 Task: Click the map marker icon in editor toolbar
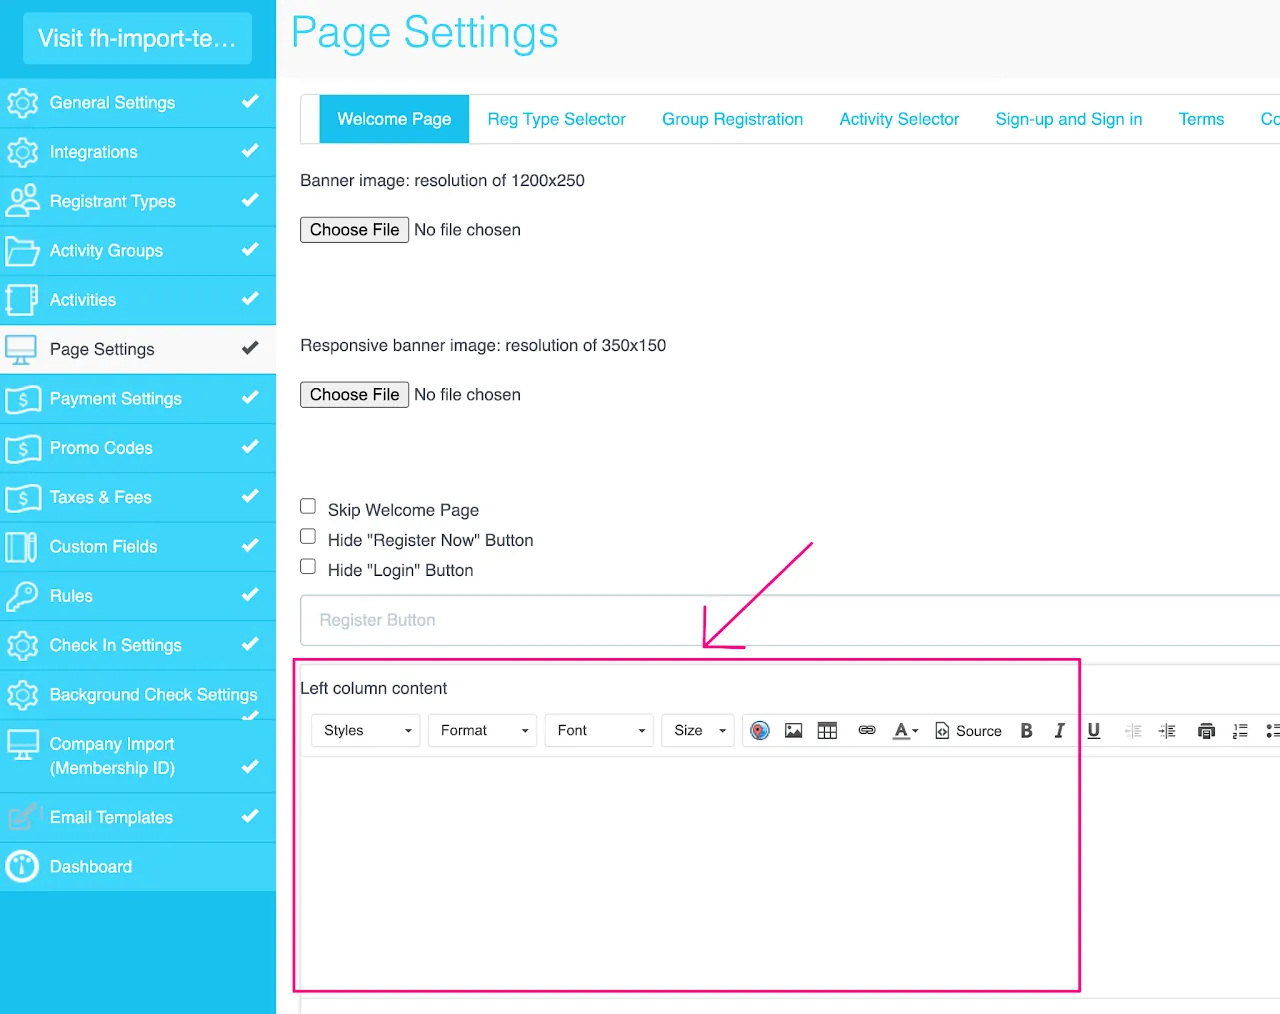(760, 731)
